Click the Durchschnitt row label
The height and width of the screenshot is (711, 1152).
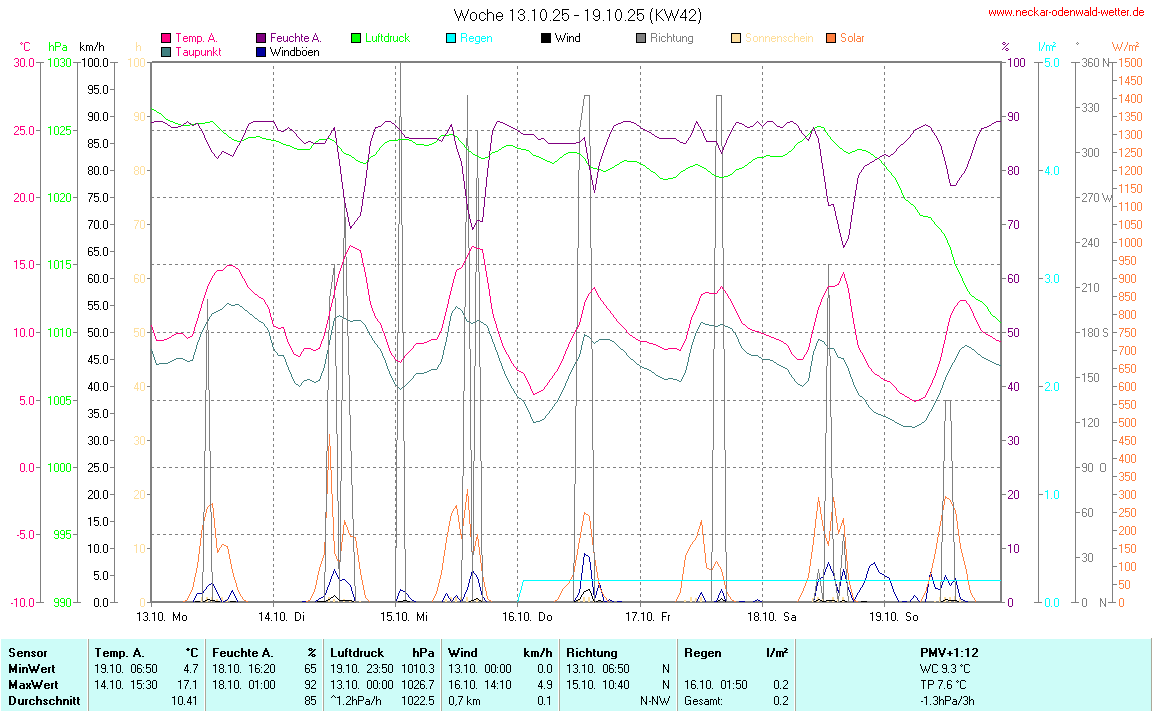(x=41, y=701)
